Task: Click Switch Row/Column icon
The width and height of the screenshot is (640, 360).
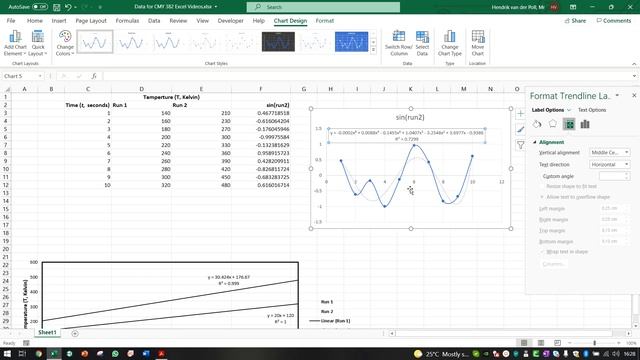Action: tap(399, 43)
